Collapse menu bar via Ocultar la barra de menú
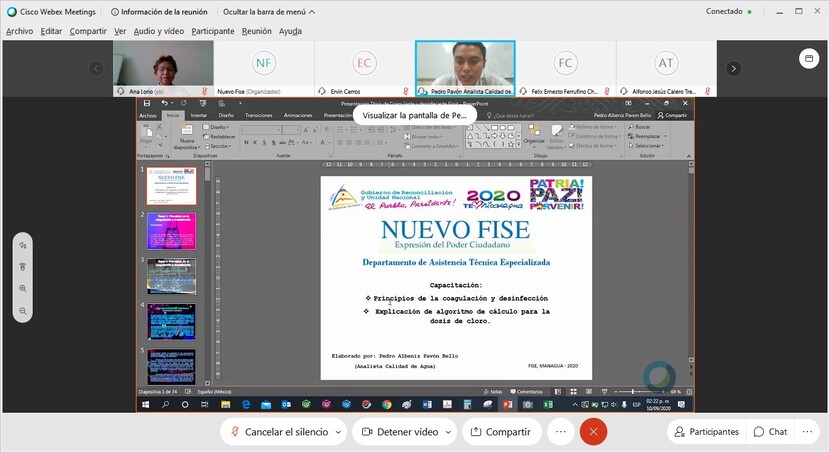 [x=269, y=12]
